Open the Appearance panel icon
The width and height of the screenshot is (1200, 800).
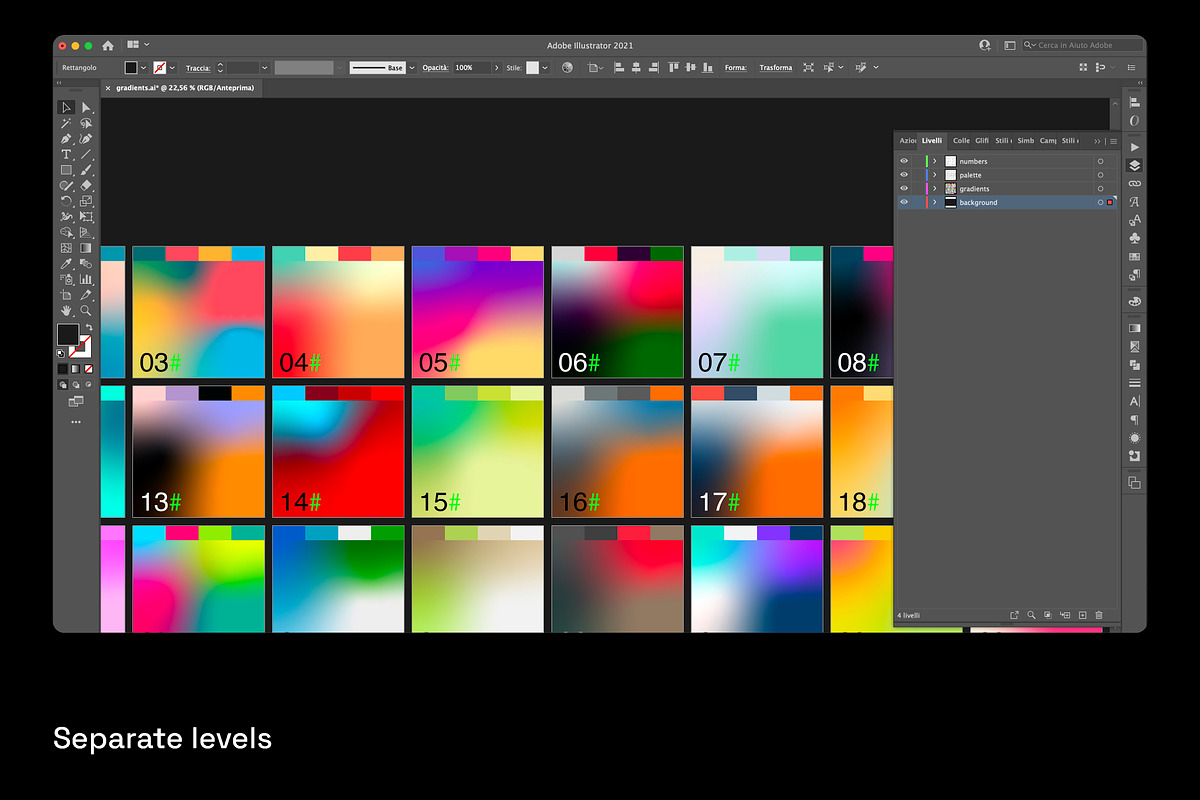(x=1134, y=121)
